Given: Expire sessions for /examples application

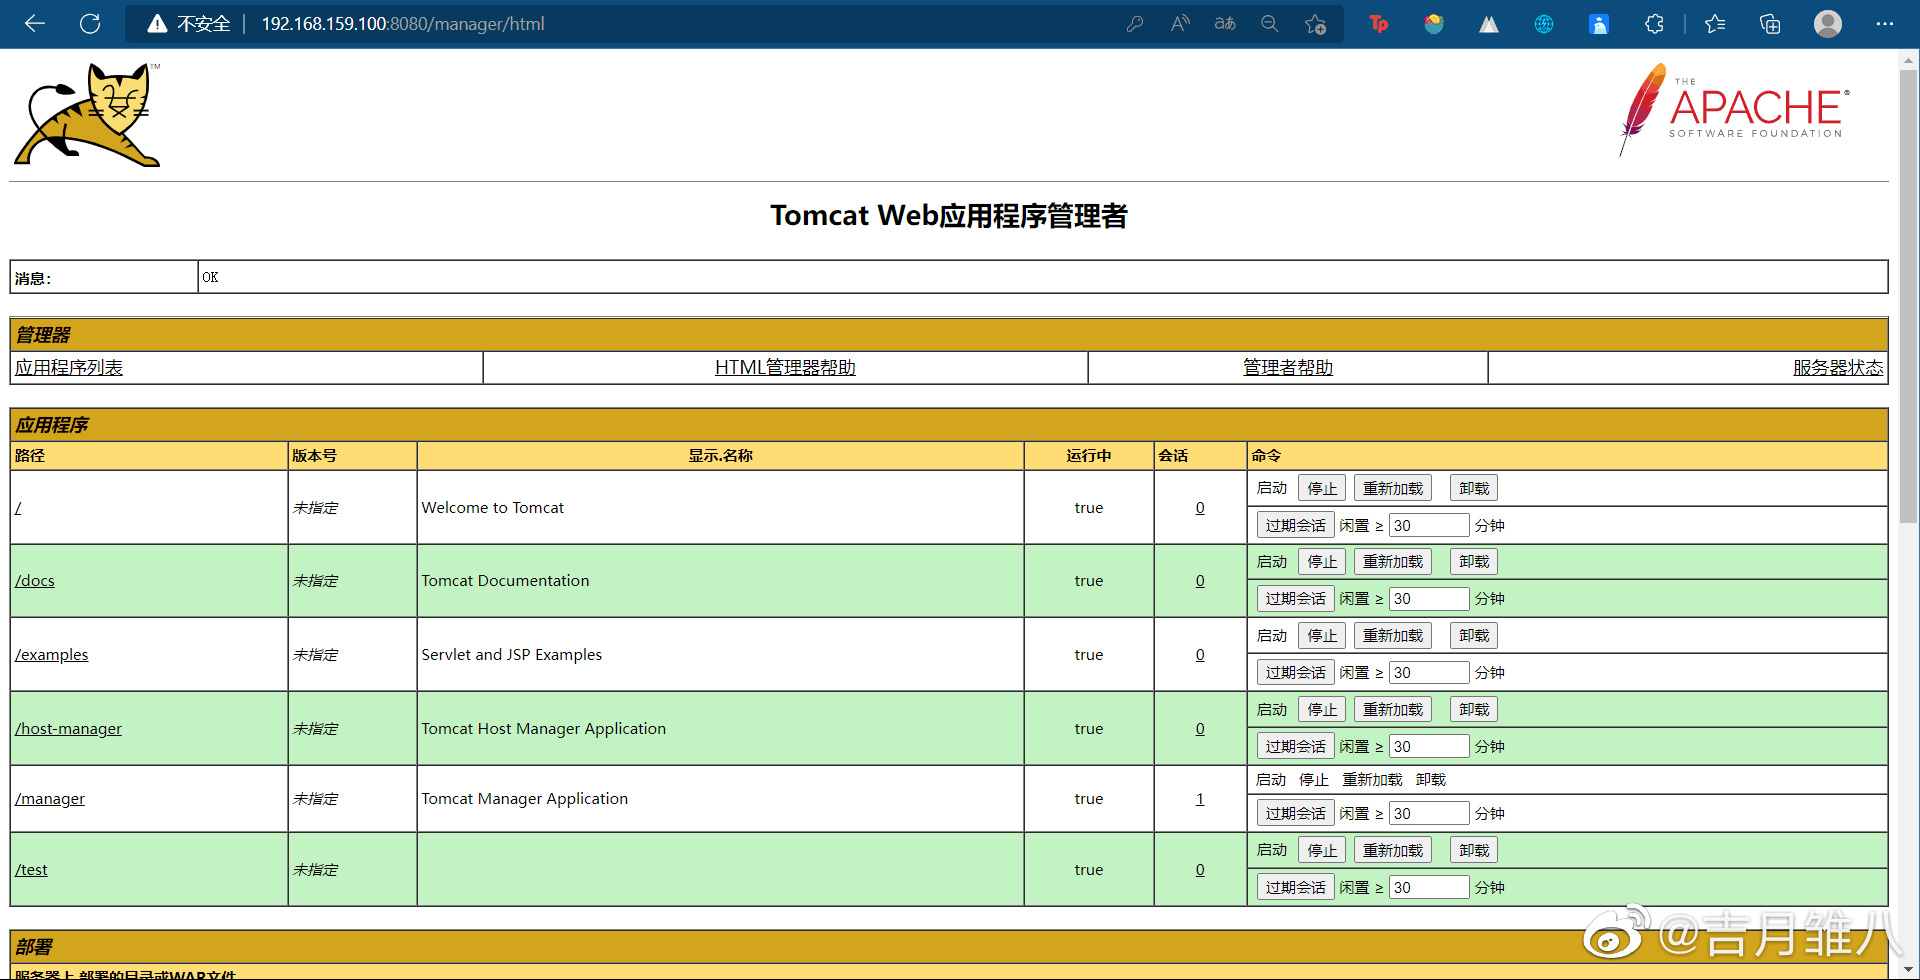Looking at the screenshot, I should pos(1296,672).
